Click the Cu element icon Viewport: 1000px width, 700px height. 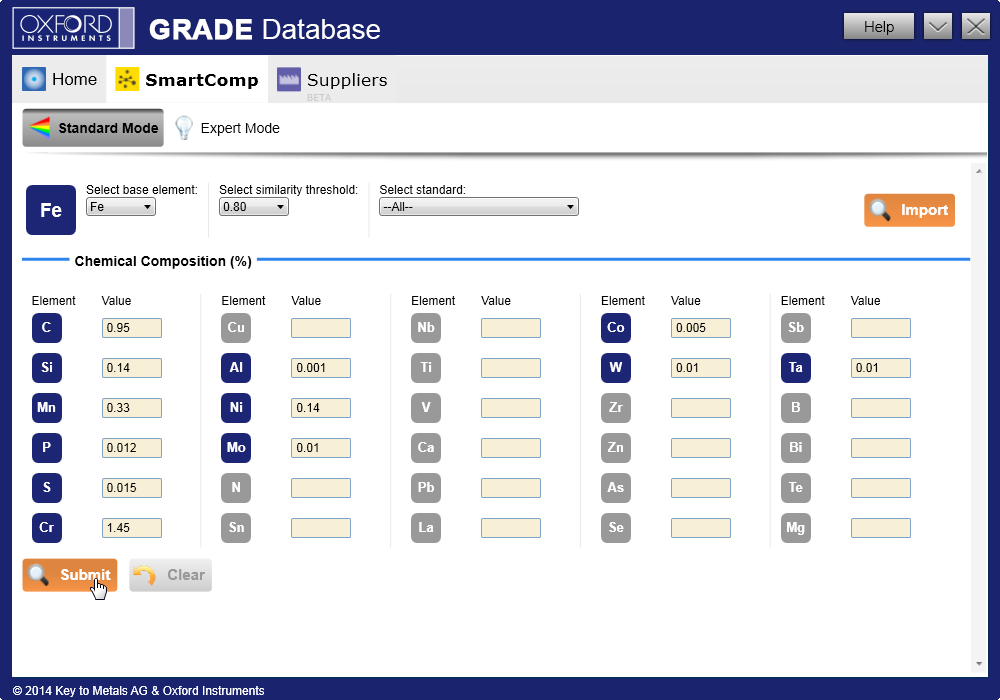[x=236, y=328]
